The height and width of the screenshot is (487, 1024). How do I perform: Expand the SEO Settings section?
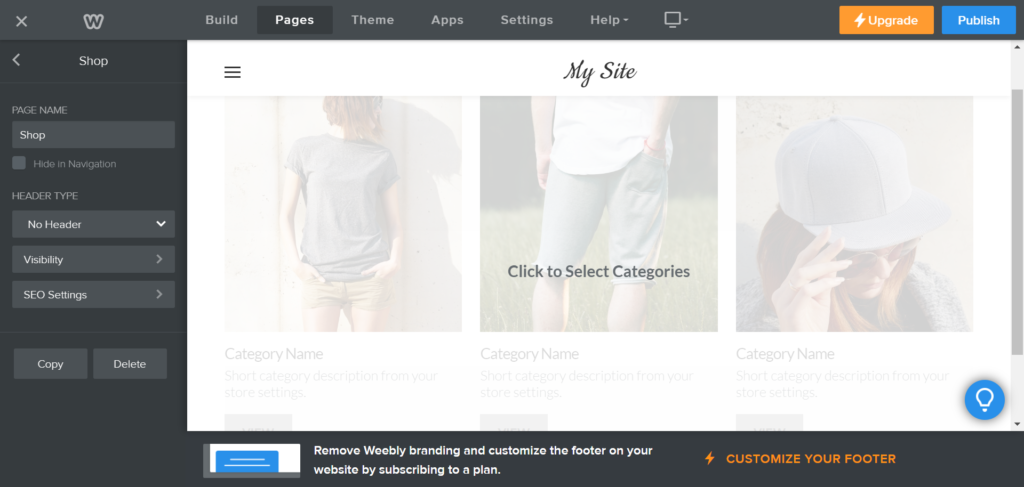click(93, 295)
